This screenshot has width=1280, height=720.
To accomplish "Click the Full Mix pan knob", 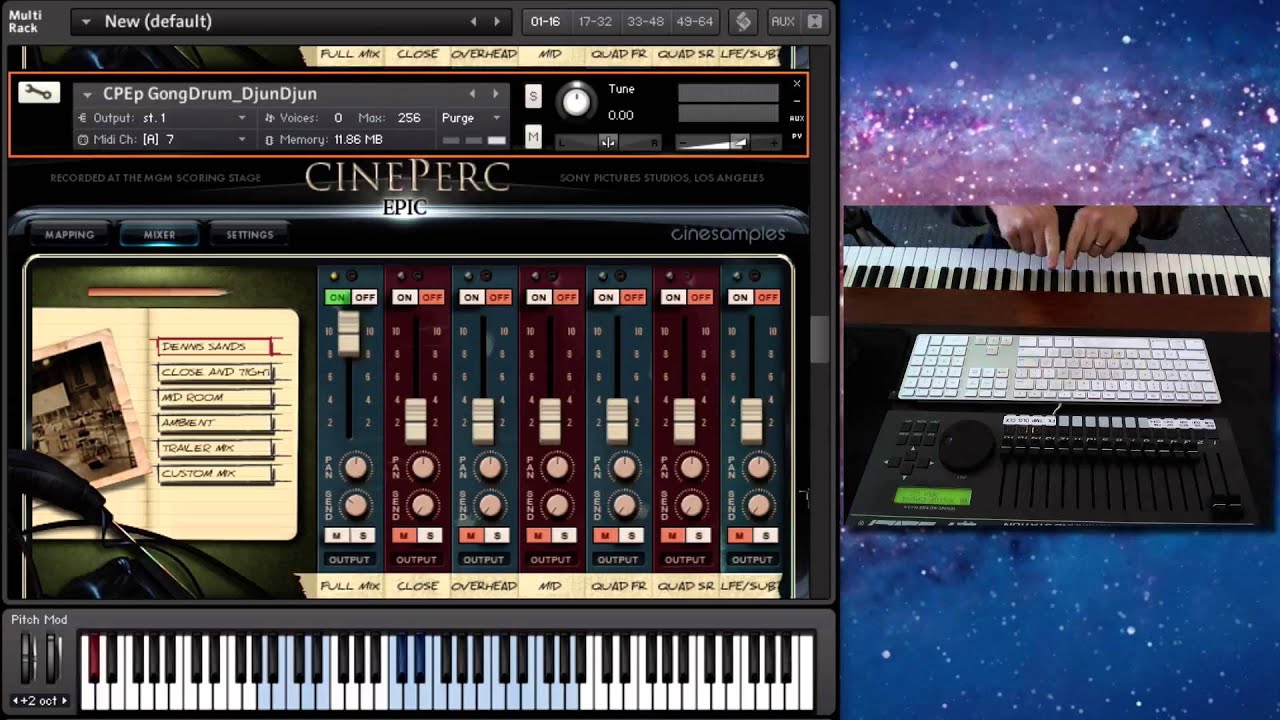I will click(x=355, y=467).
